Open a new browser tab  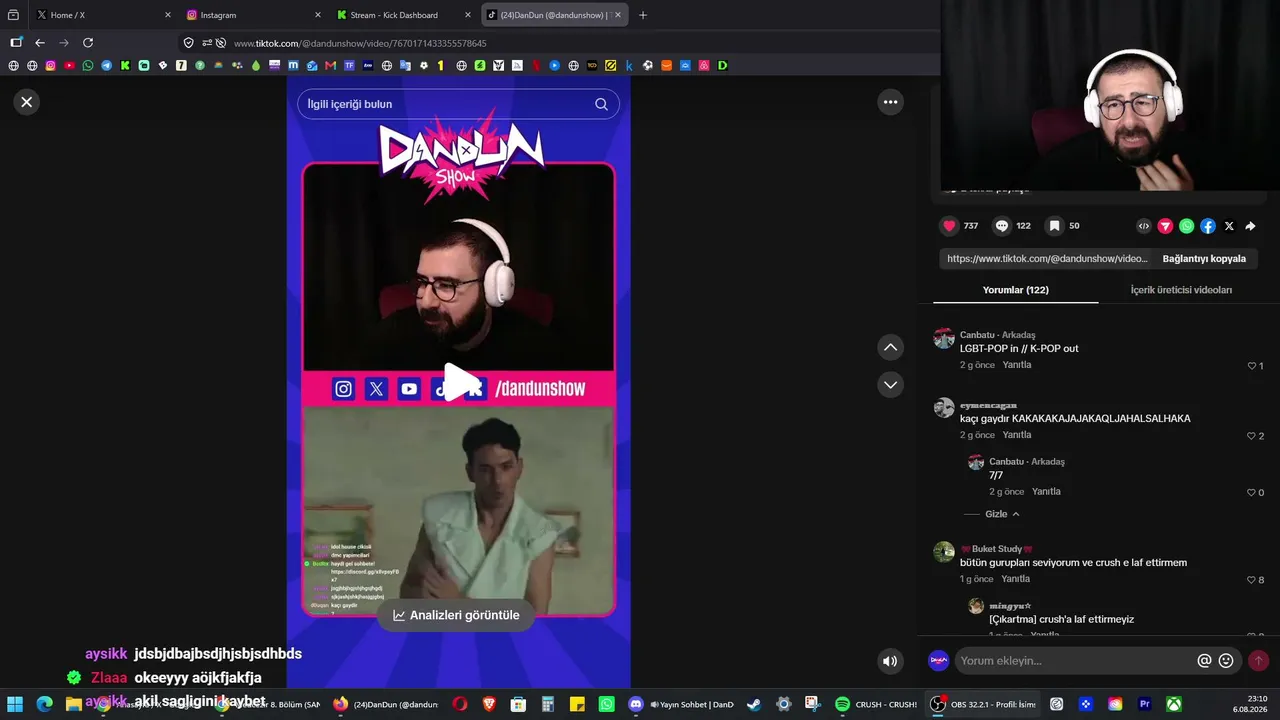(643, 15)
